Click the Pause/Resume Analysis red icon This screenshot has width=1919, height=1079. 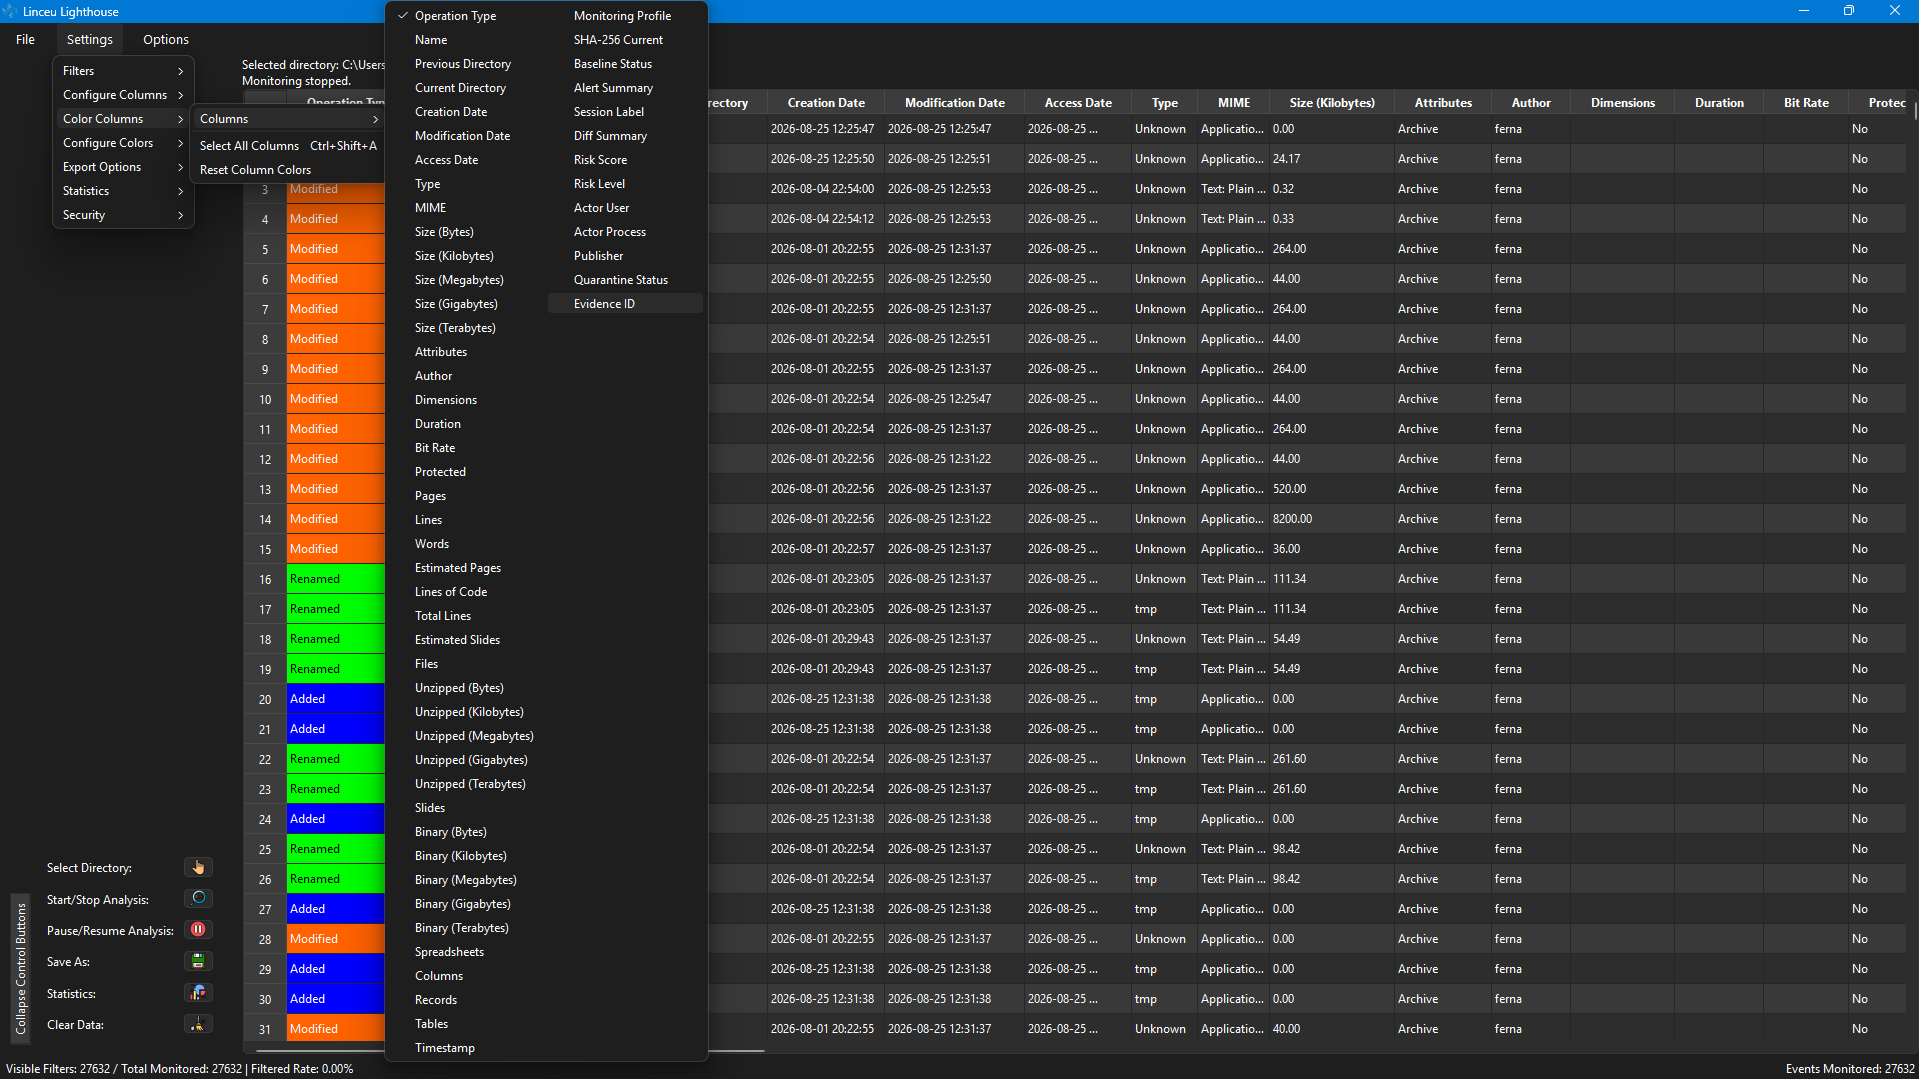tap(198, 929)
